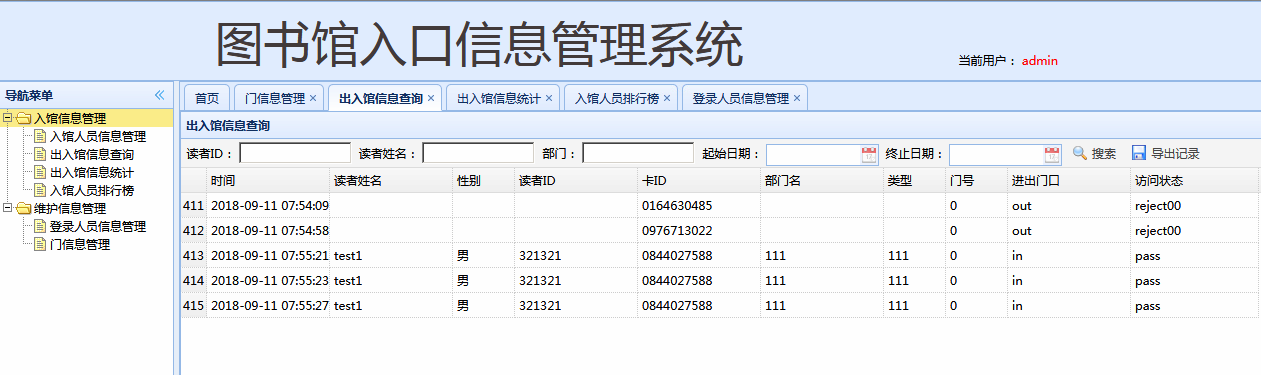Open 入馆人员信息管理 in navigation tree
Screen dimensions: 1261x375
coord(98,137)
